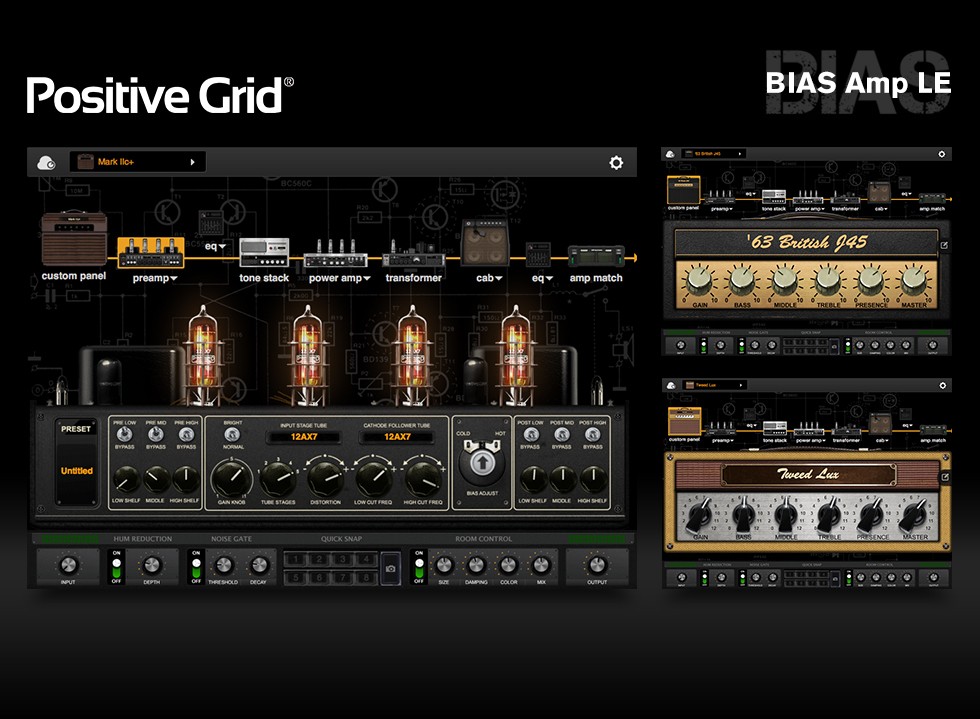Open eq dropdown after cab in Mark IIc+ window
980x719 pixels.
(x=542, y=278)
